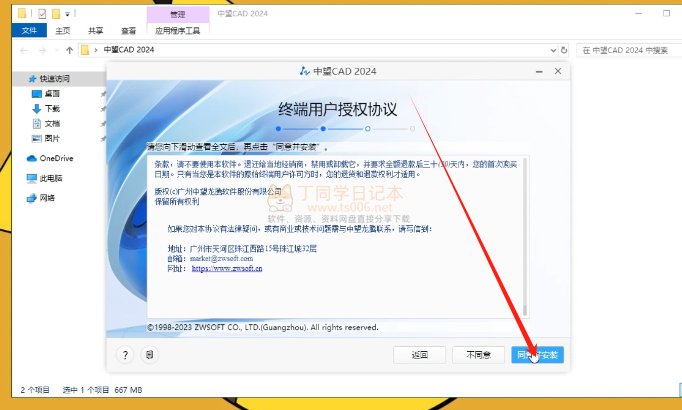Image resolution: width=682 pixels, height=410 pixels.
Task: Minimize the 中望CAD 2024 installer dialog
Action: tap(539, 71)
